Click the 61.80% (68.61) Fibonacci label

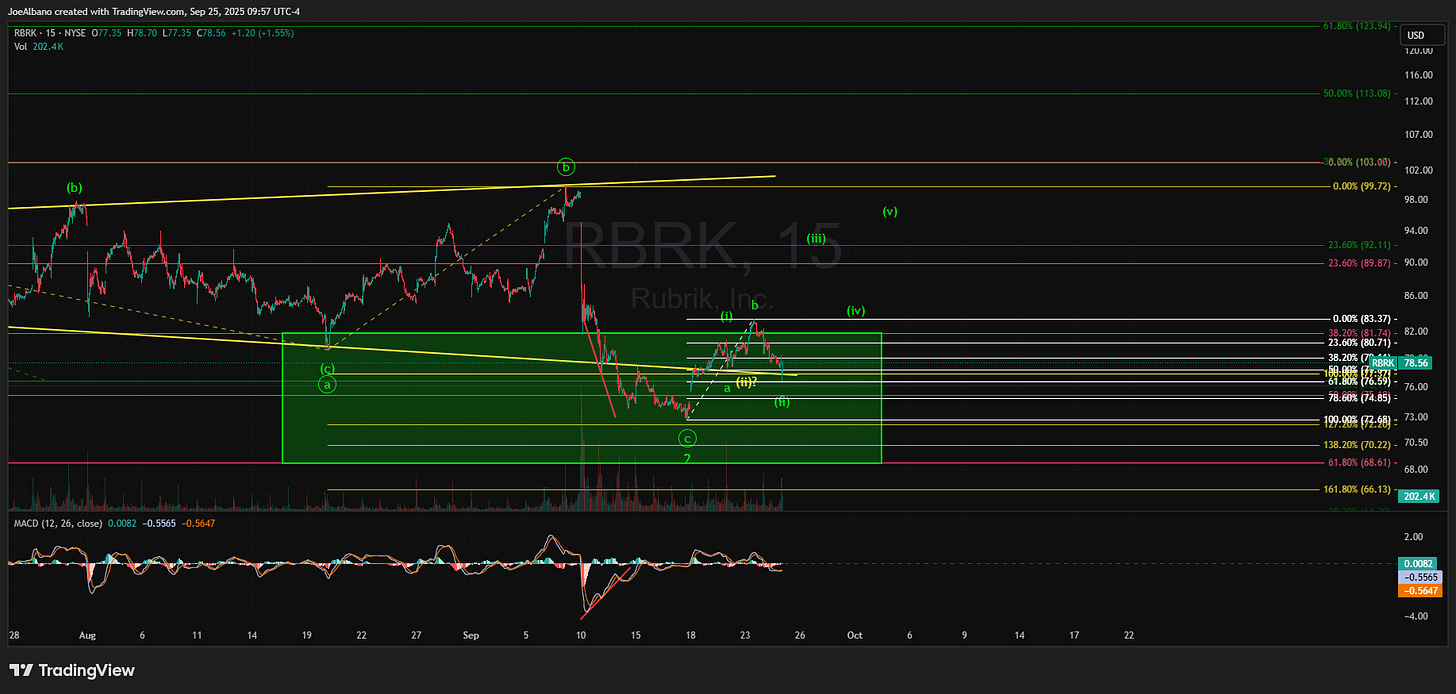[1359, 463]
